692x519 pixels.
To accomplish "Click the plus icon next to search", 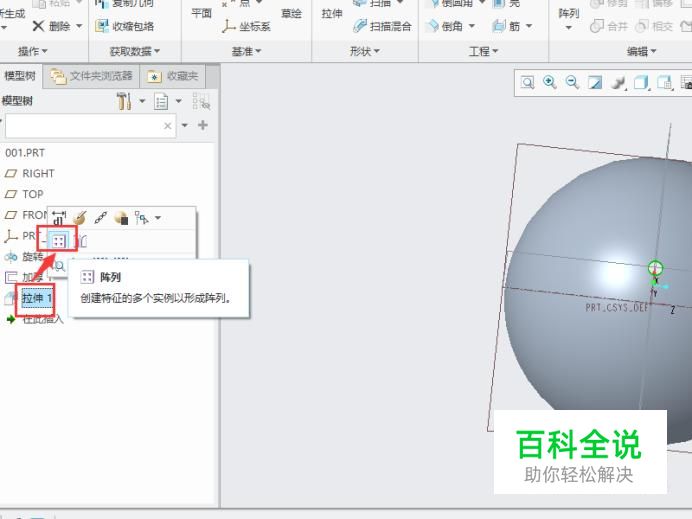I will [x=203, y=125].
